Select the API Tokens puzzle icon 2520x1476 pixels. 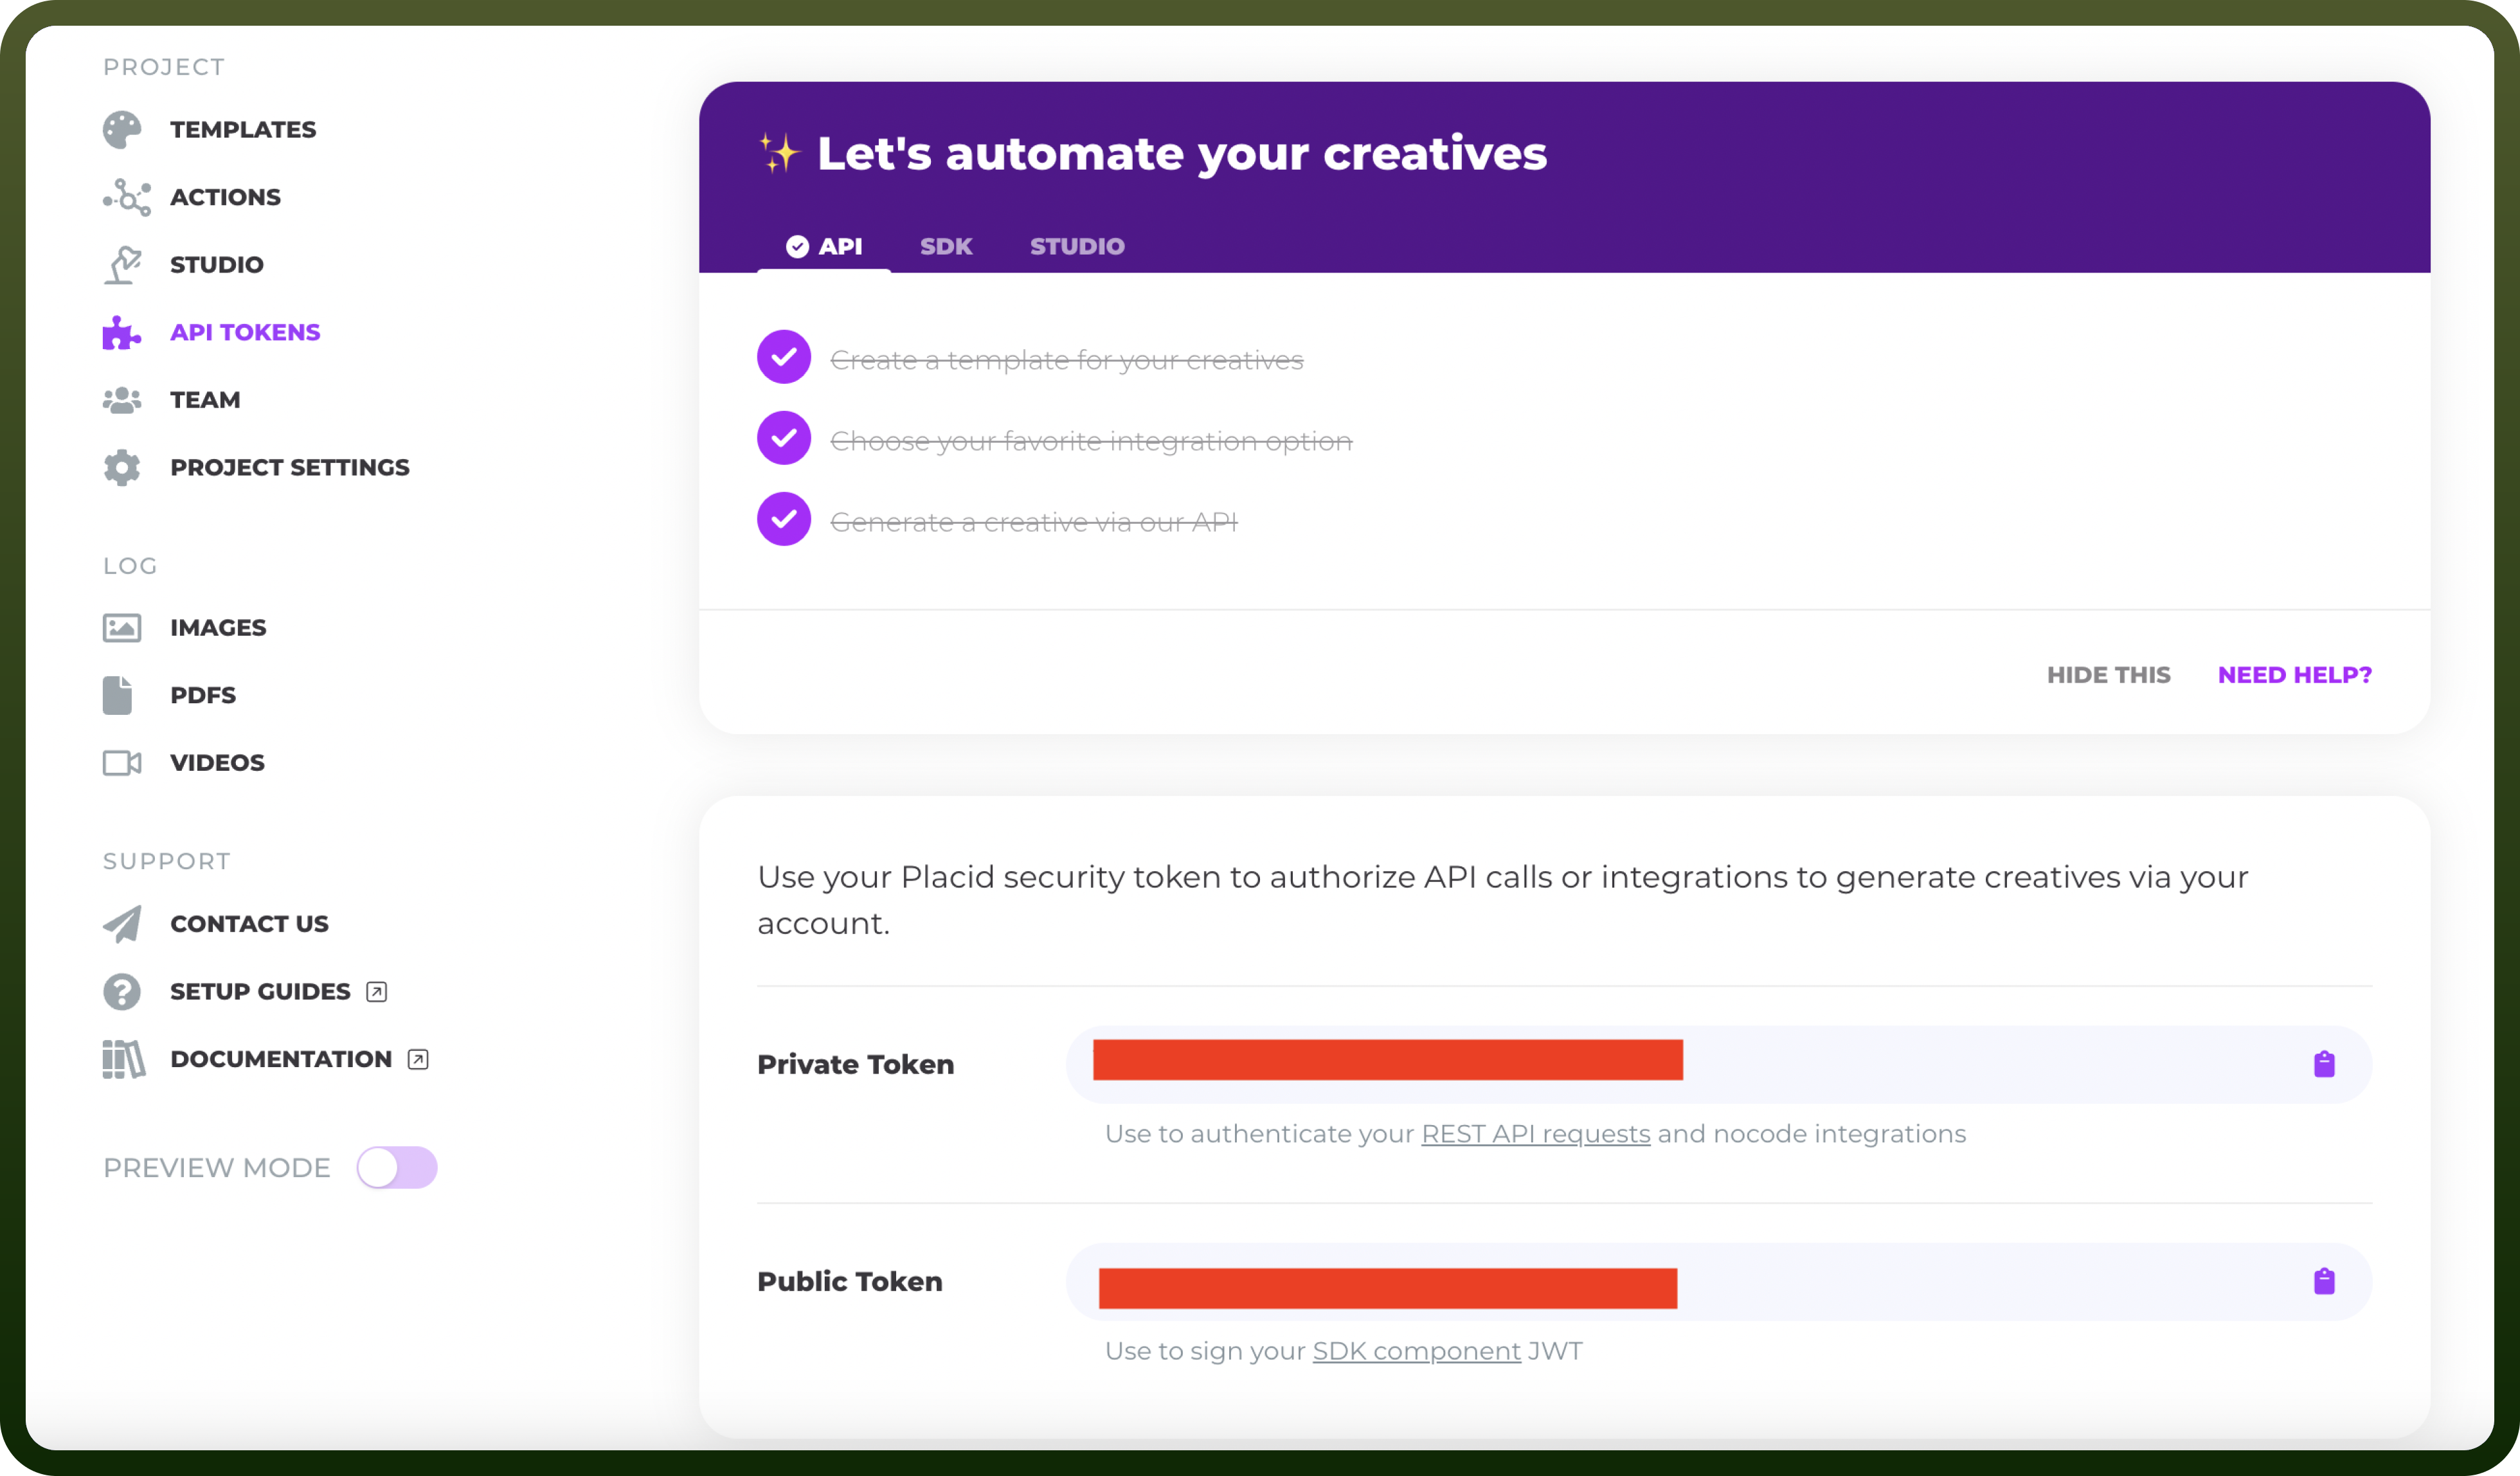122,333
